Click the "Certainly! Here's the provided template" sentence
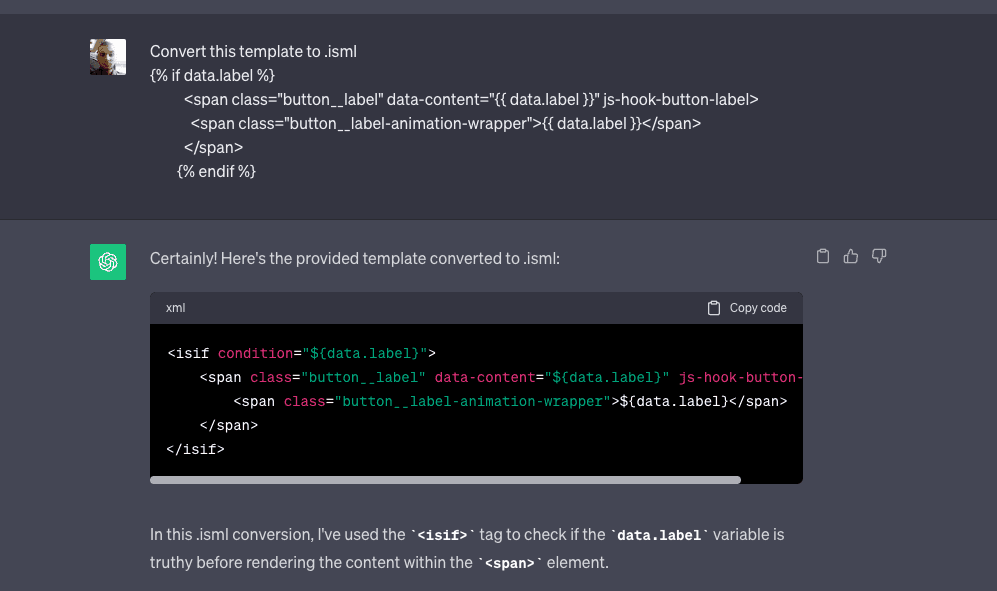The width and height of the screenshot is (997, 591). coord(354,258)
